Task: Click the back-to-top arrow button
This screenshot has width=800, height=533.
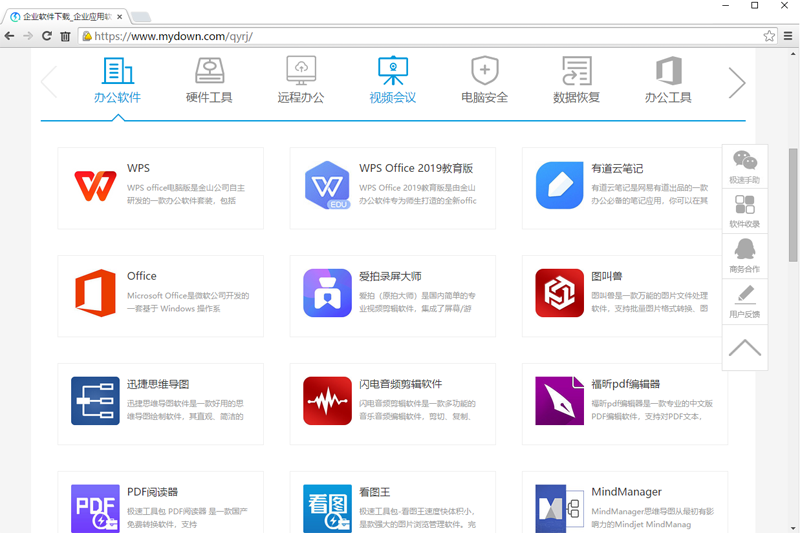Action: (744, 348)
